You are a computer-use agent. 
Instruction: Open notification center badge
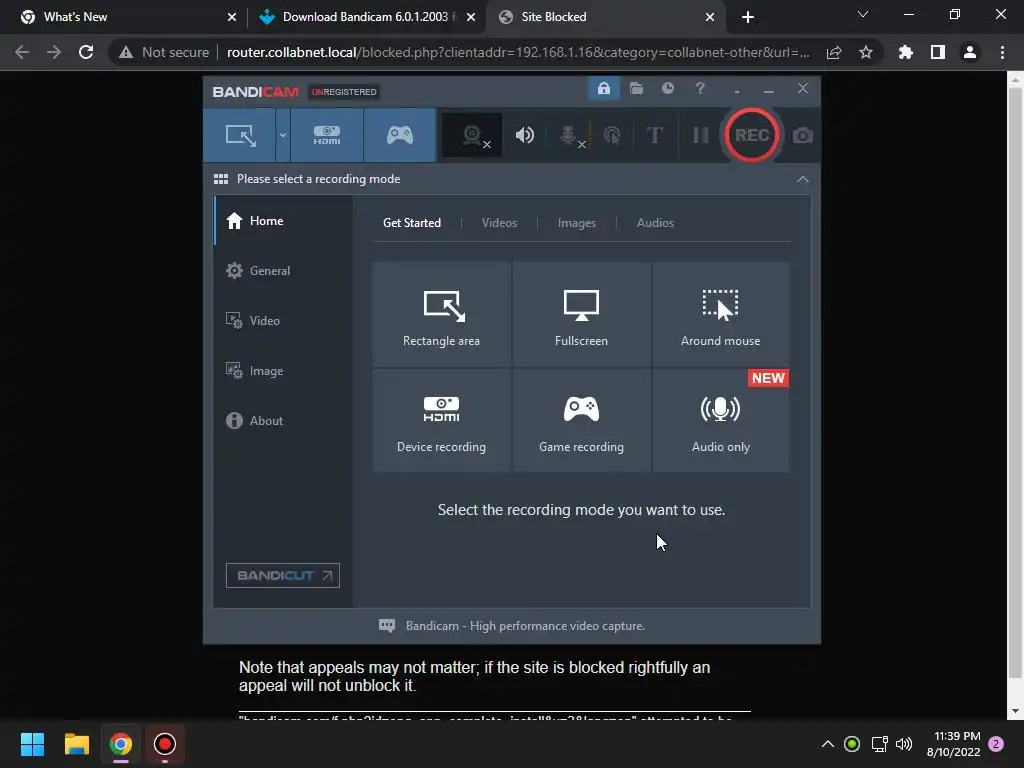(x=996, y=744)
